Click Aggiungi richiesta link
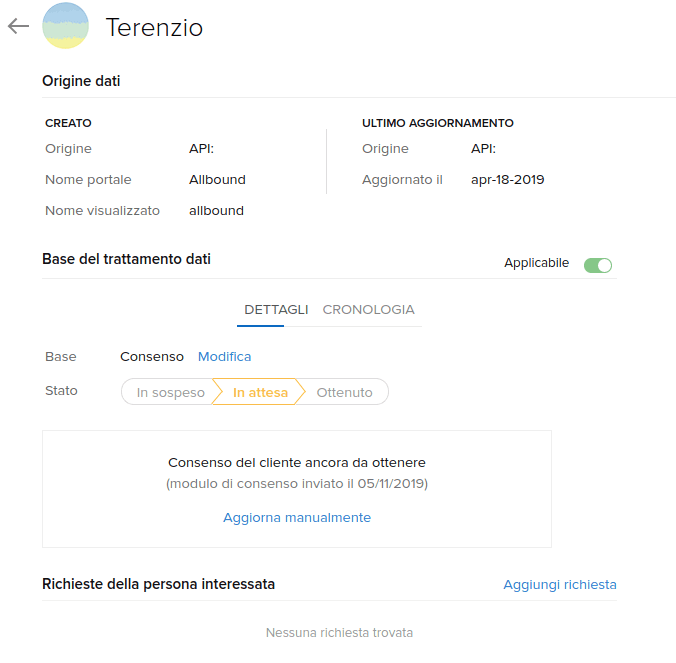Screen dimensions: 676x663 coord(559,585)
